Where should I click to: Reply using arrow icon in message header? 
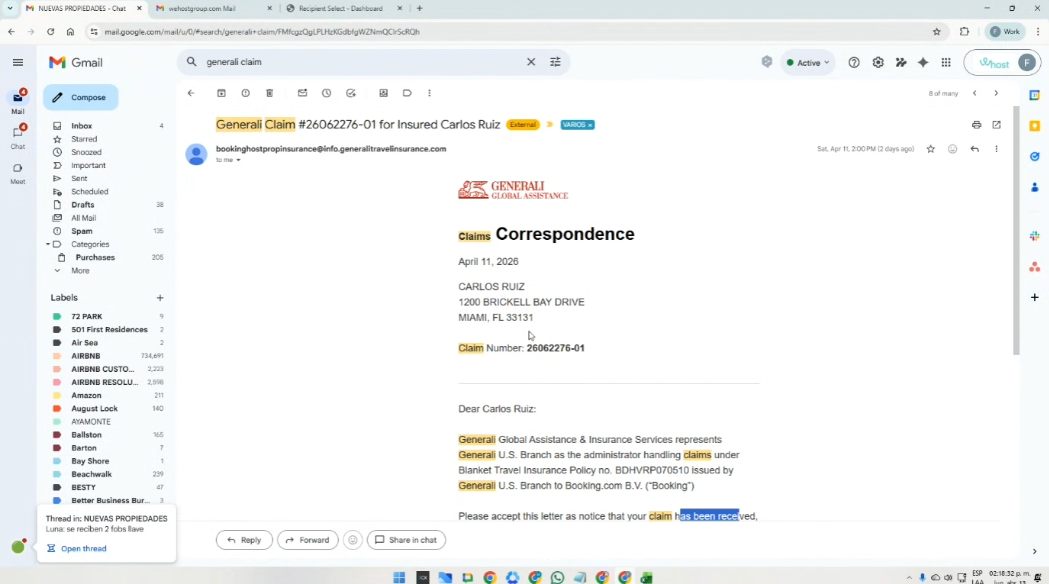coord(975,149)
